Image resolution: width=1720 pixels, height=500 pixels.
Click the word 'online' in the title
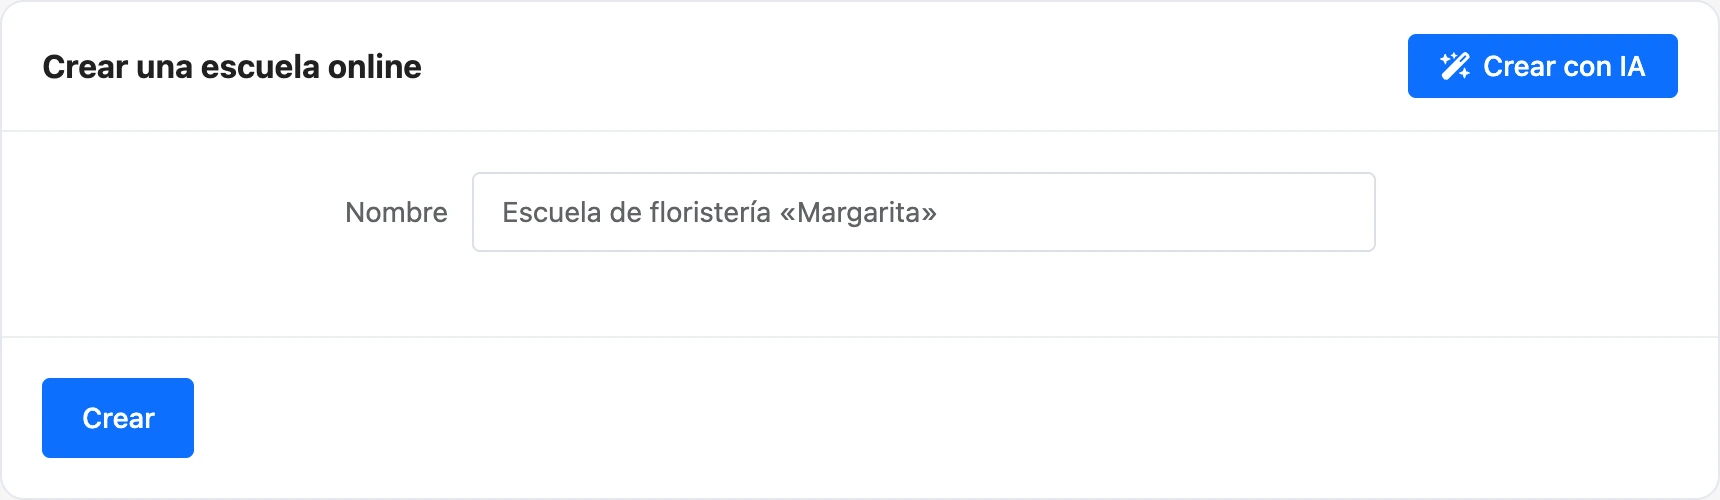375,67
